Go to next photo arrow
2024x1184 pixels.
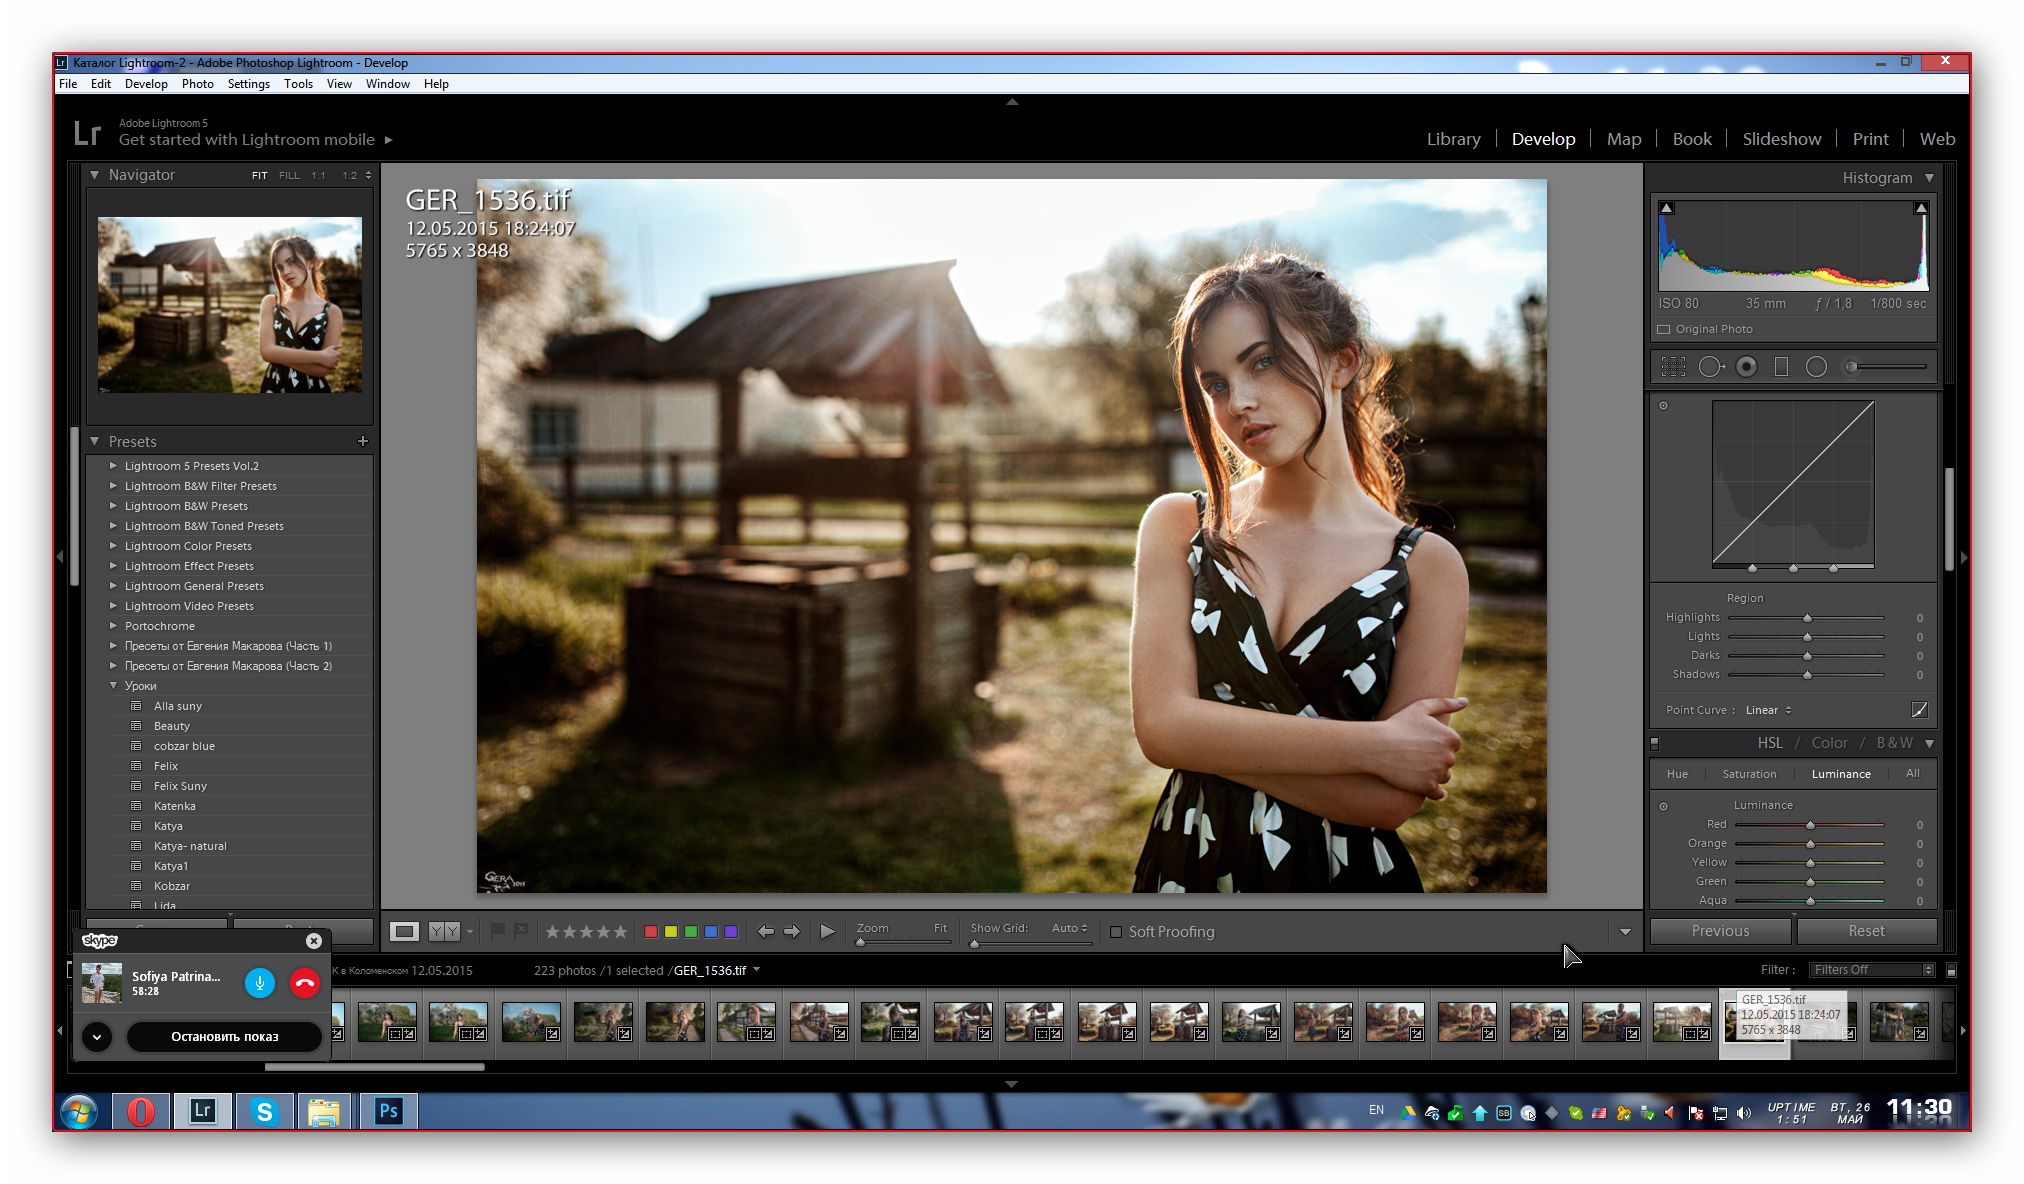[792, 931]
